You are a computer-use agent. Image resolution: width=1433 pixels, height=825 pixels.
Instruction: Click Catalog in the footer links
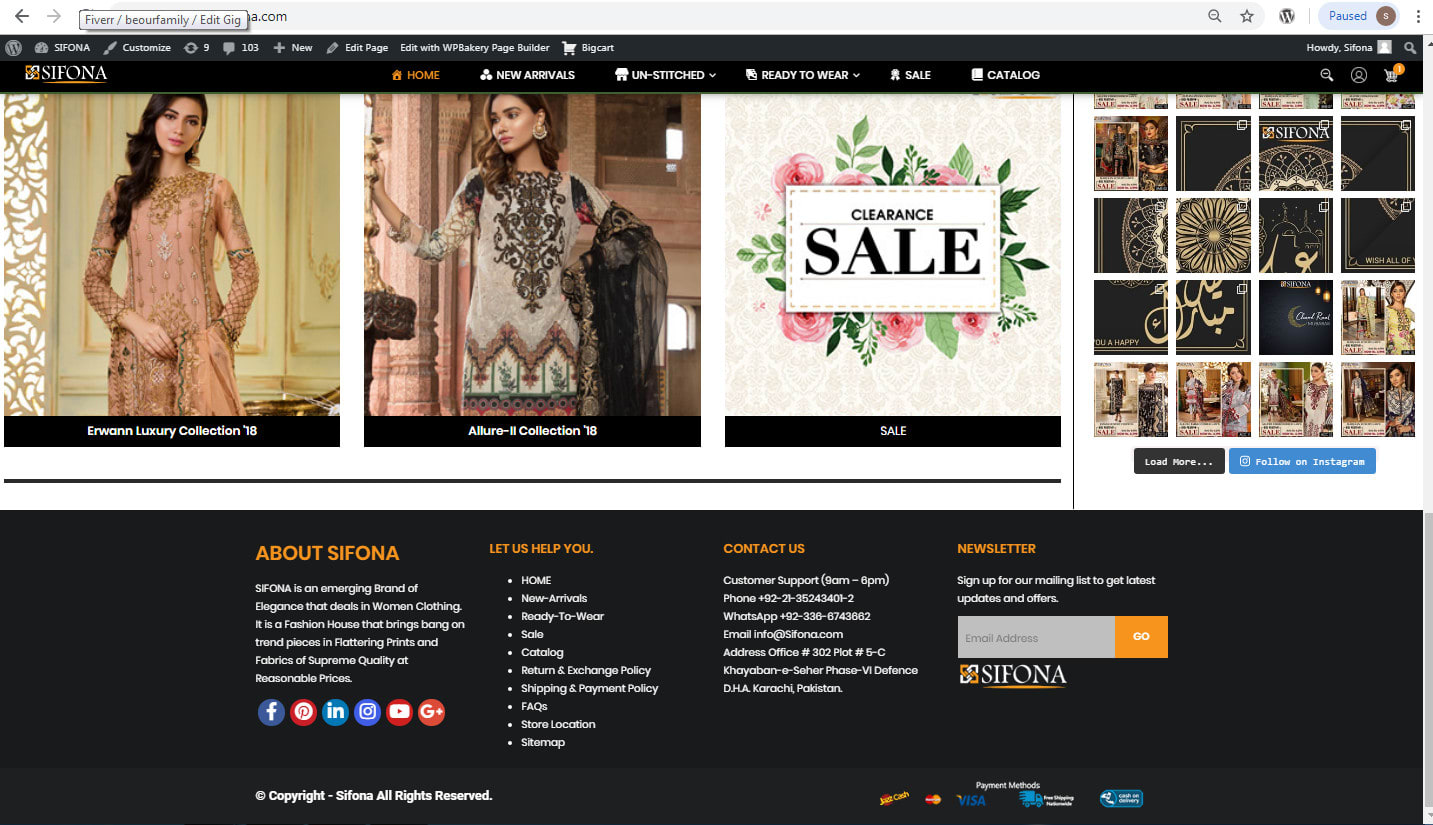542,652
